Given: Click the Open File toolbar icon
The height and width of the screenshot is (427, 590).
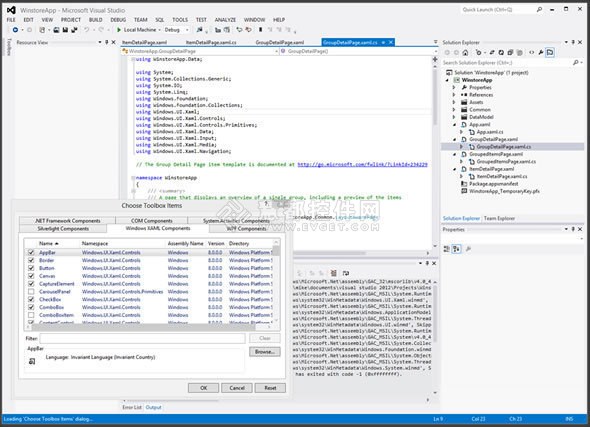Looking at the screenshot, I should (56, 30).
